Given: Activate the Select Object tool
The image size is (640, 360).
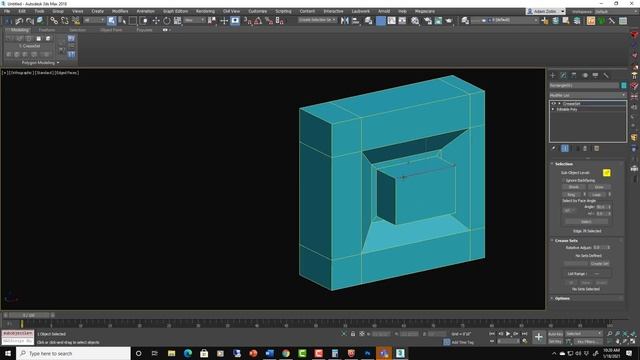Looking at the screenshot, I should [x=111, y=20].
